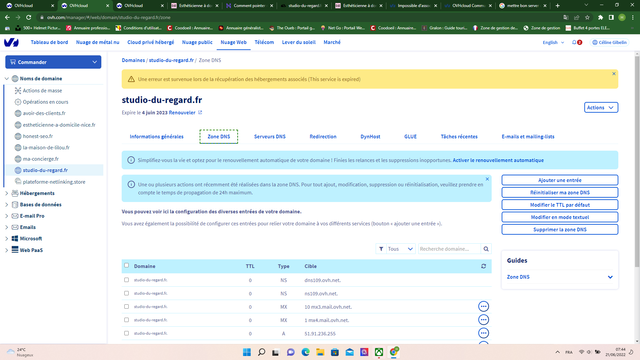Click the OVHcloud logo icon
This screenshot has height=360, width=640.
11,42
